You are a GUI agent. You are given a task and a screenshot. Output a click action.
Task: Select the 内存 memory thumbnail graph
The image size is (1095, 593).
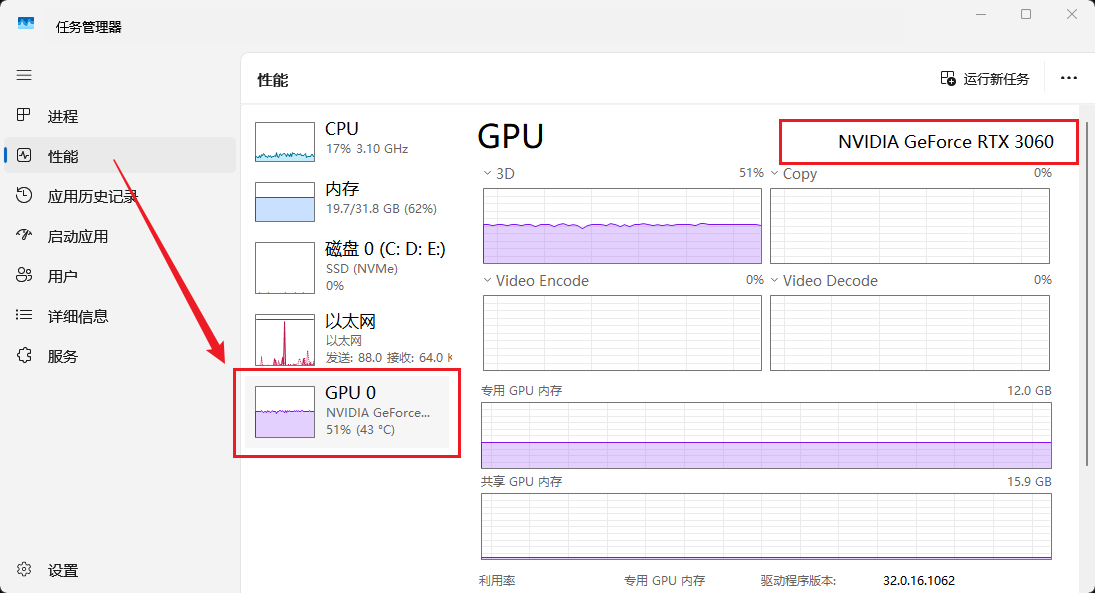pos(285,202)
